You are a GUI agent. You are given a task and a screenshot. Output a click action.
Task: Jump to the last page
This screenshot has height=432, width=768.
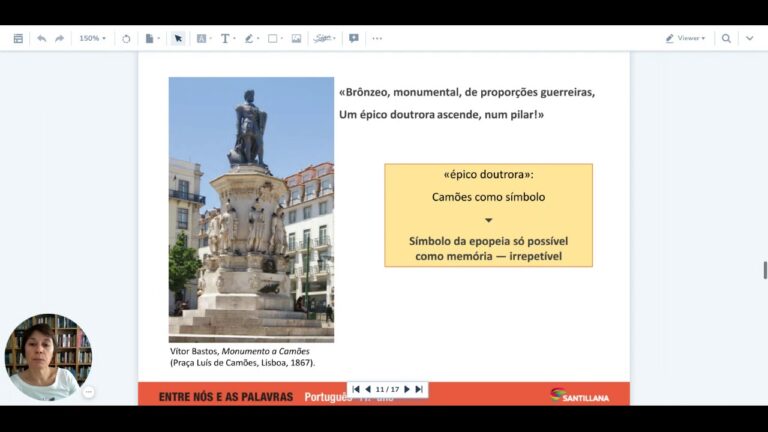(419, 389)
